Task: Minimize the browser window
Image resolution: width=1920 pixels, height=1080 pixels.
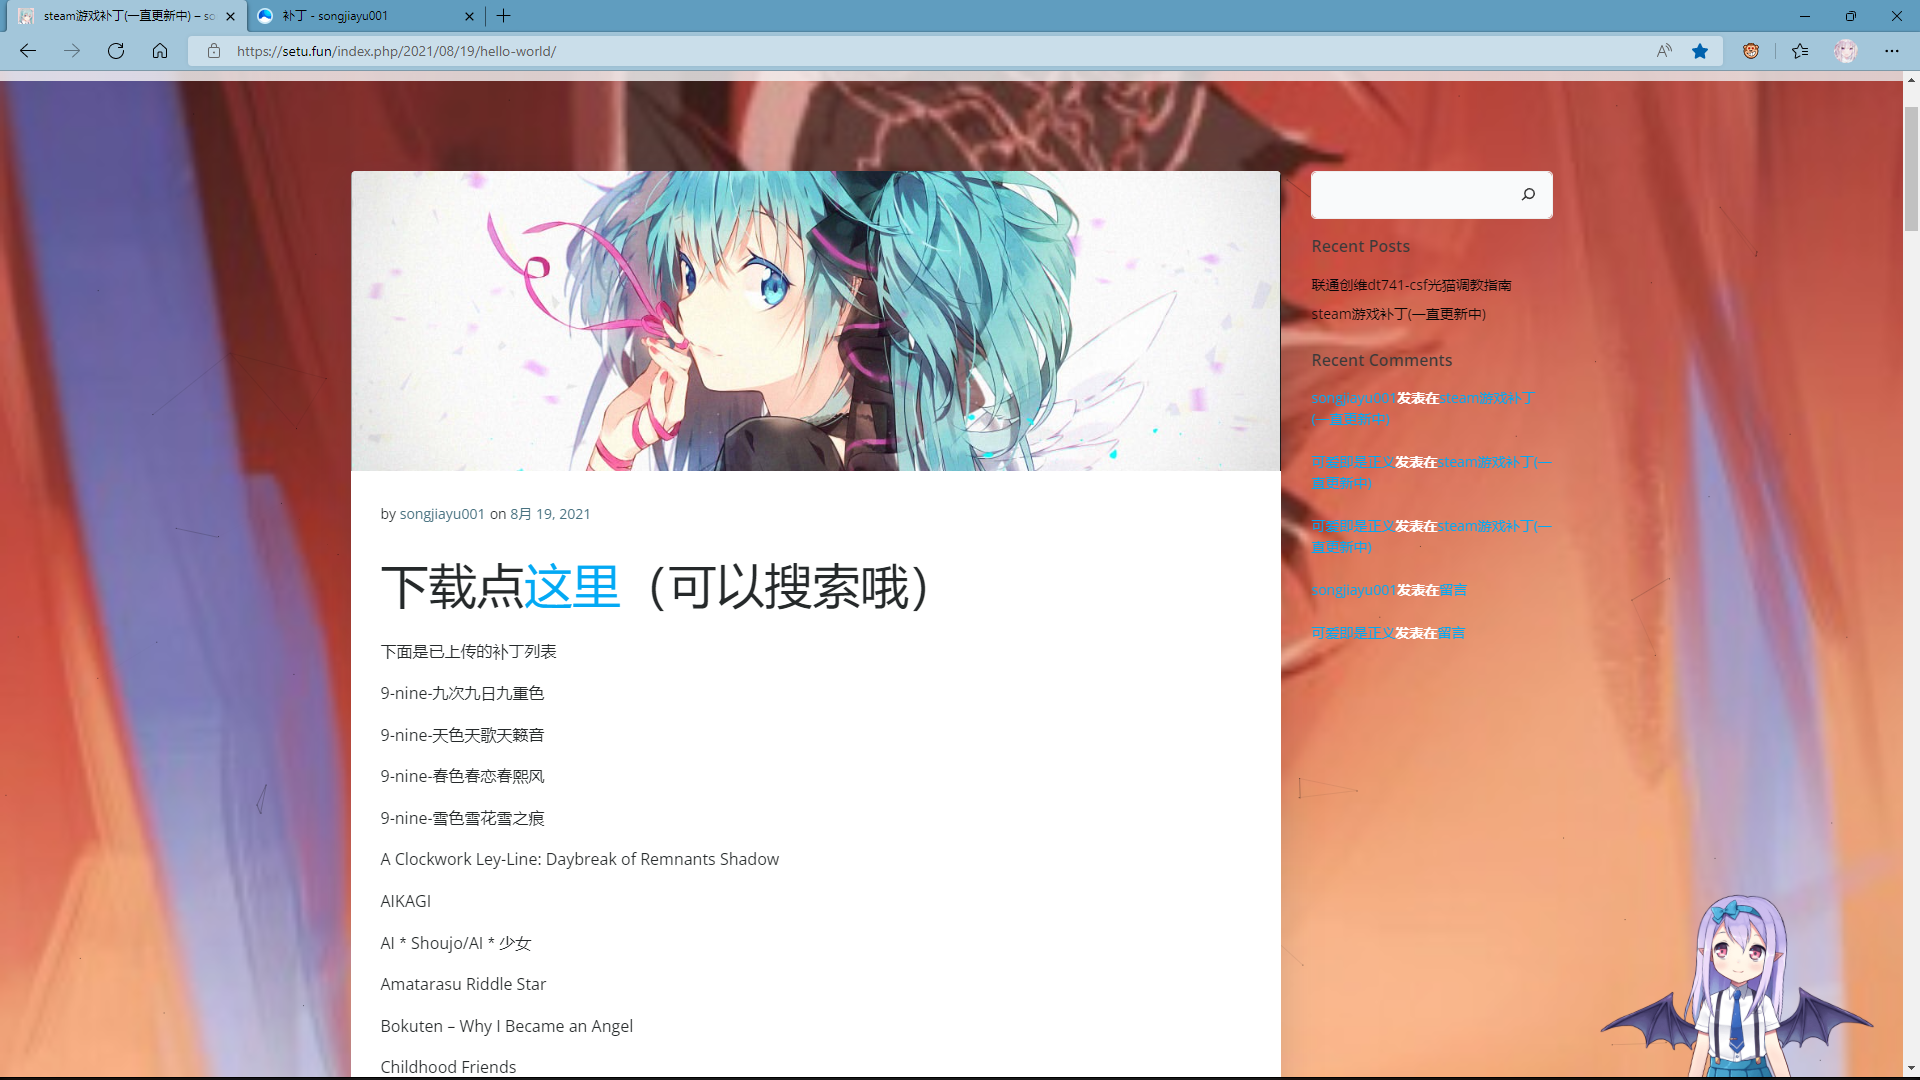Action: tap(1805, 16)
